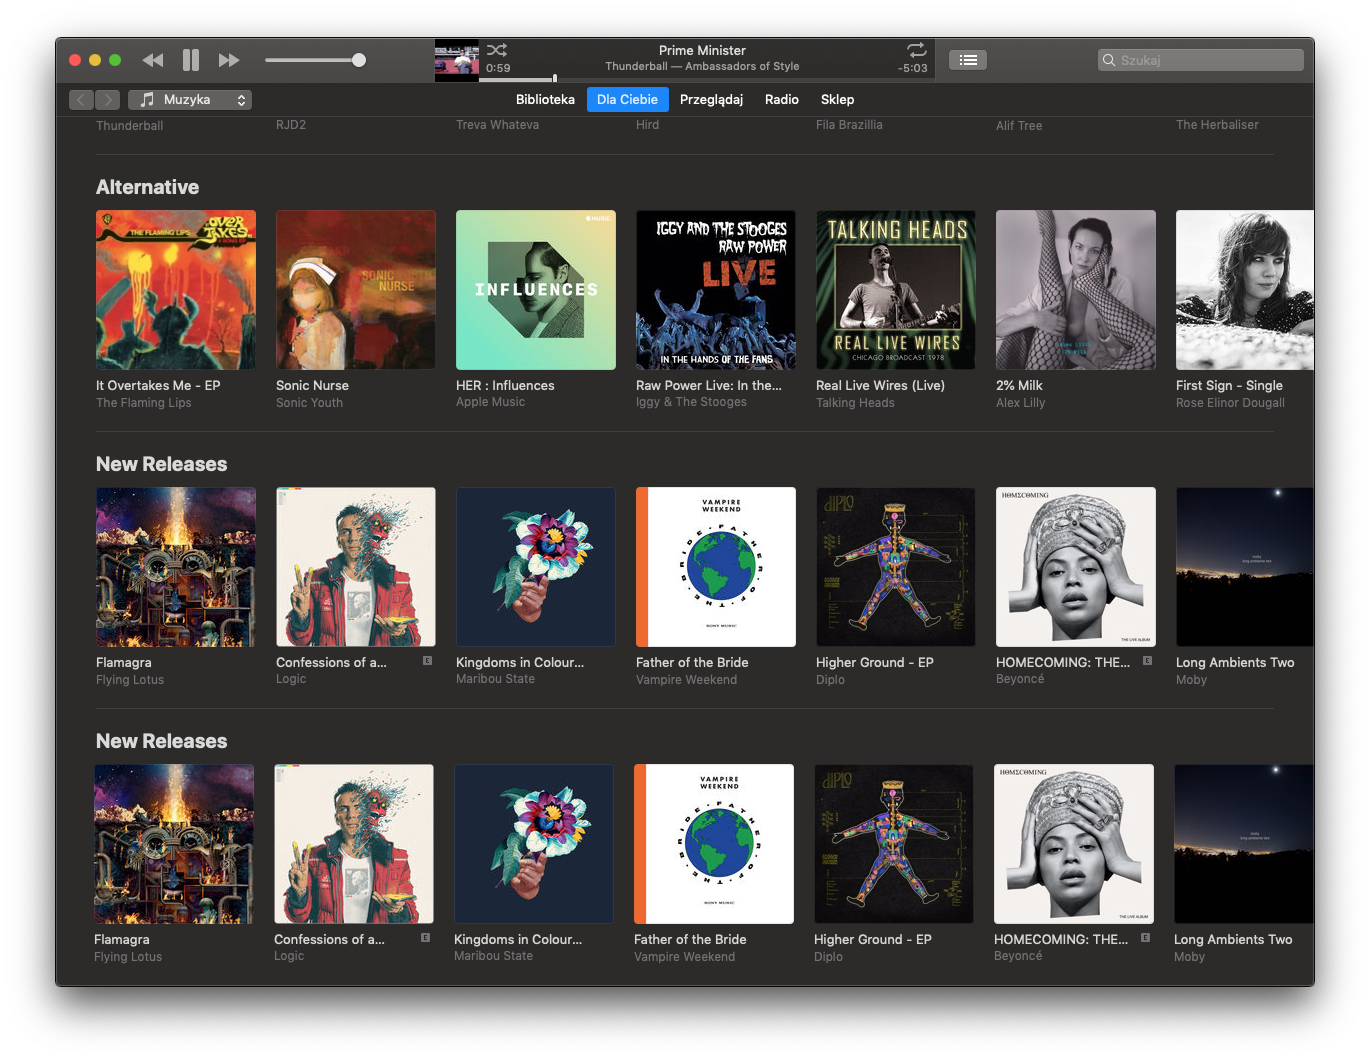Click the 'It Overtakes Me - EP' title
The width and height of the screenshot is (1370, 1060).
(x=158, y=385)
